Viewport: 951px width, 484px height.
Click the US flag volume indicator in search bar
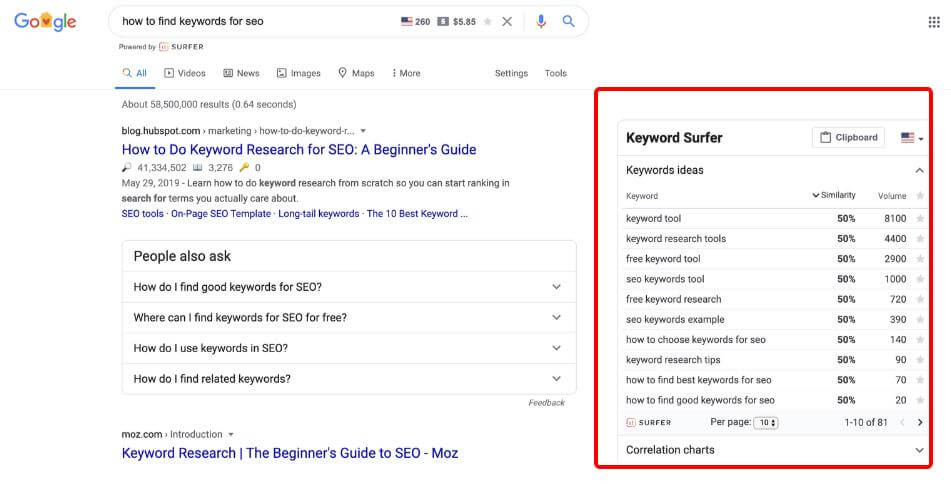point(415,22)
